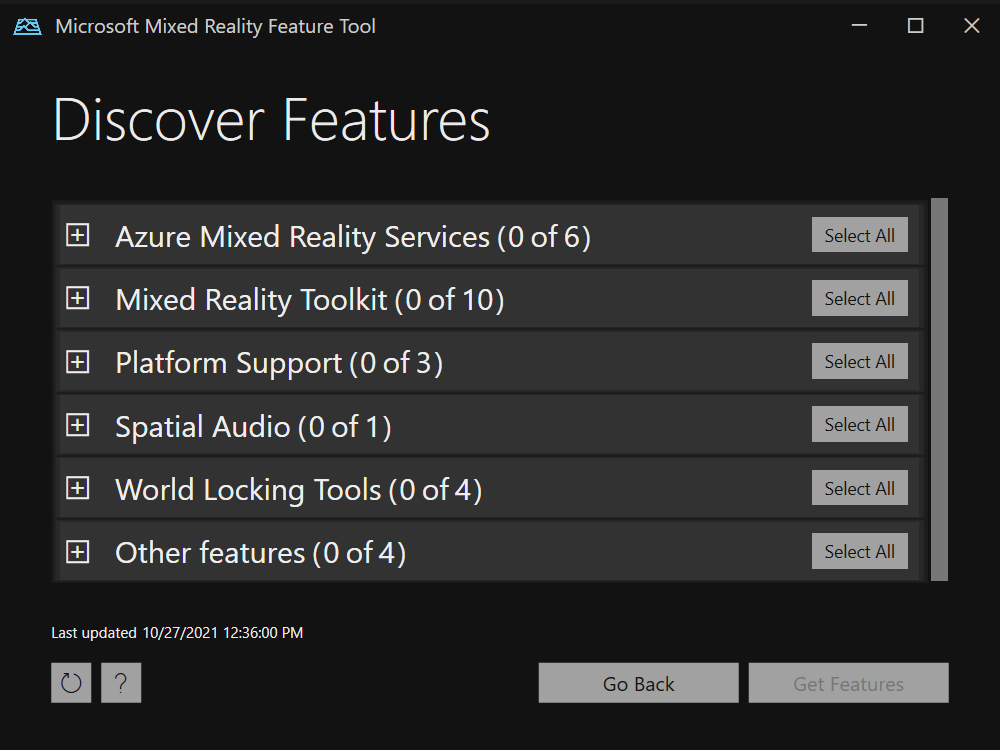1000x750 pixels.
Task: Go Back to the previous page
Action: coord(638,684)
